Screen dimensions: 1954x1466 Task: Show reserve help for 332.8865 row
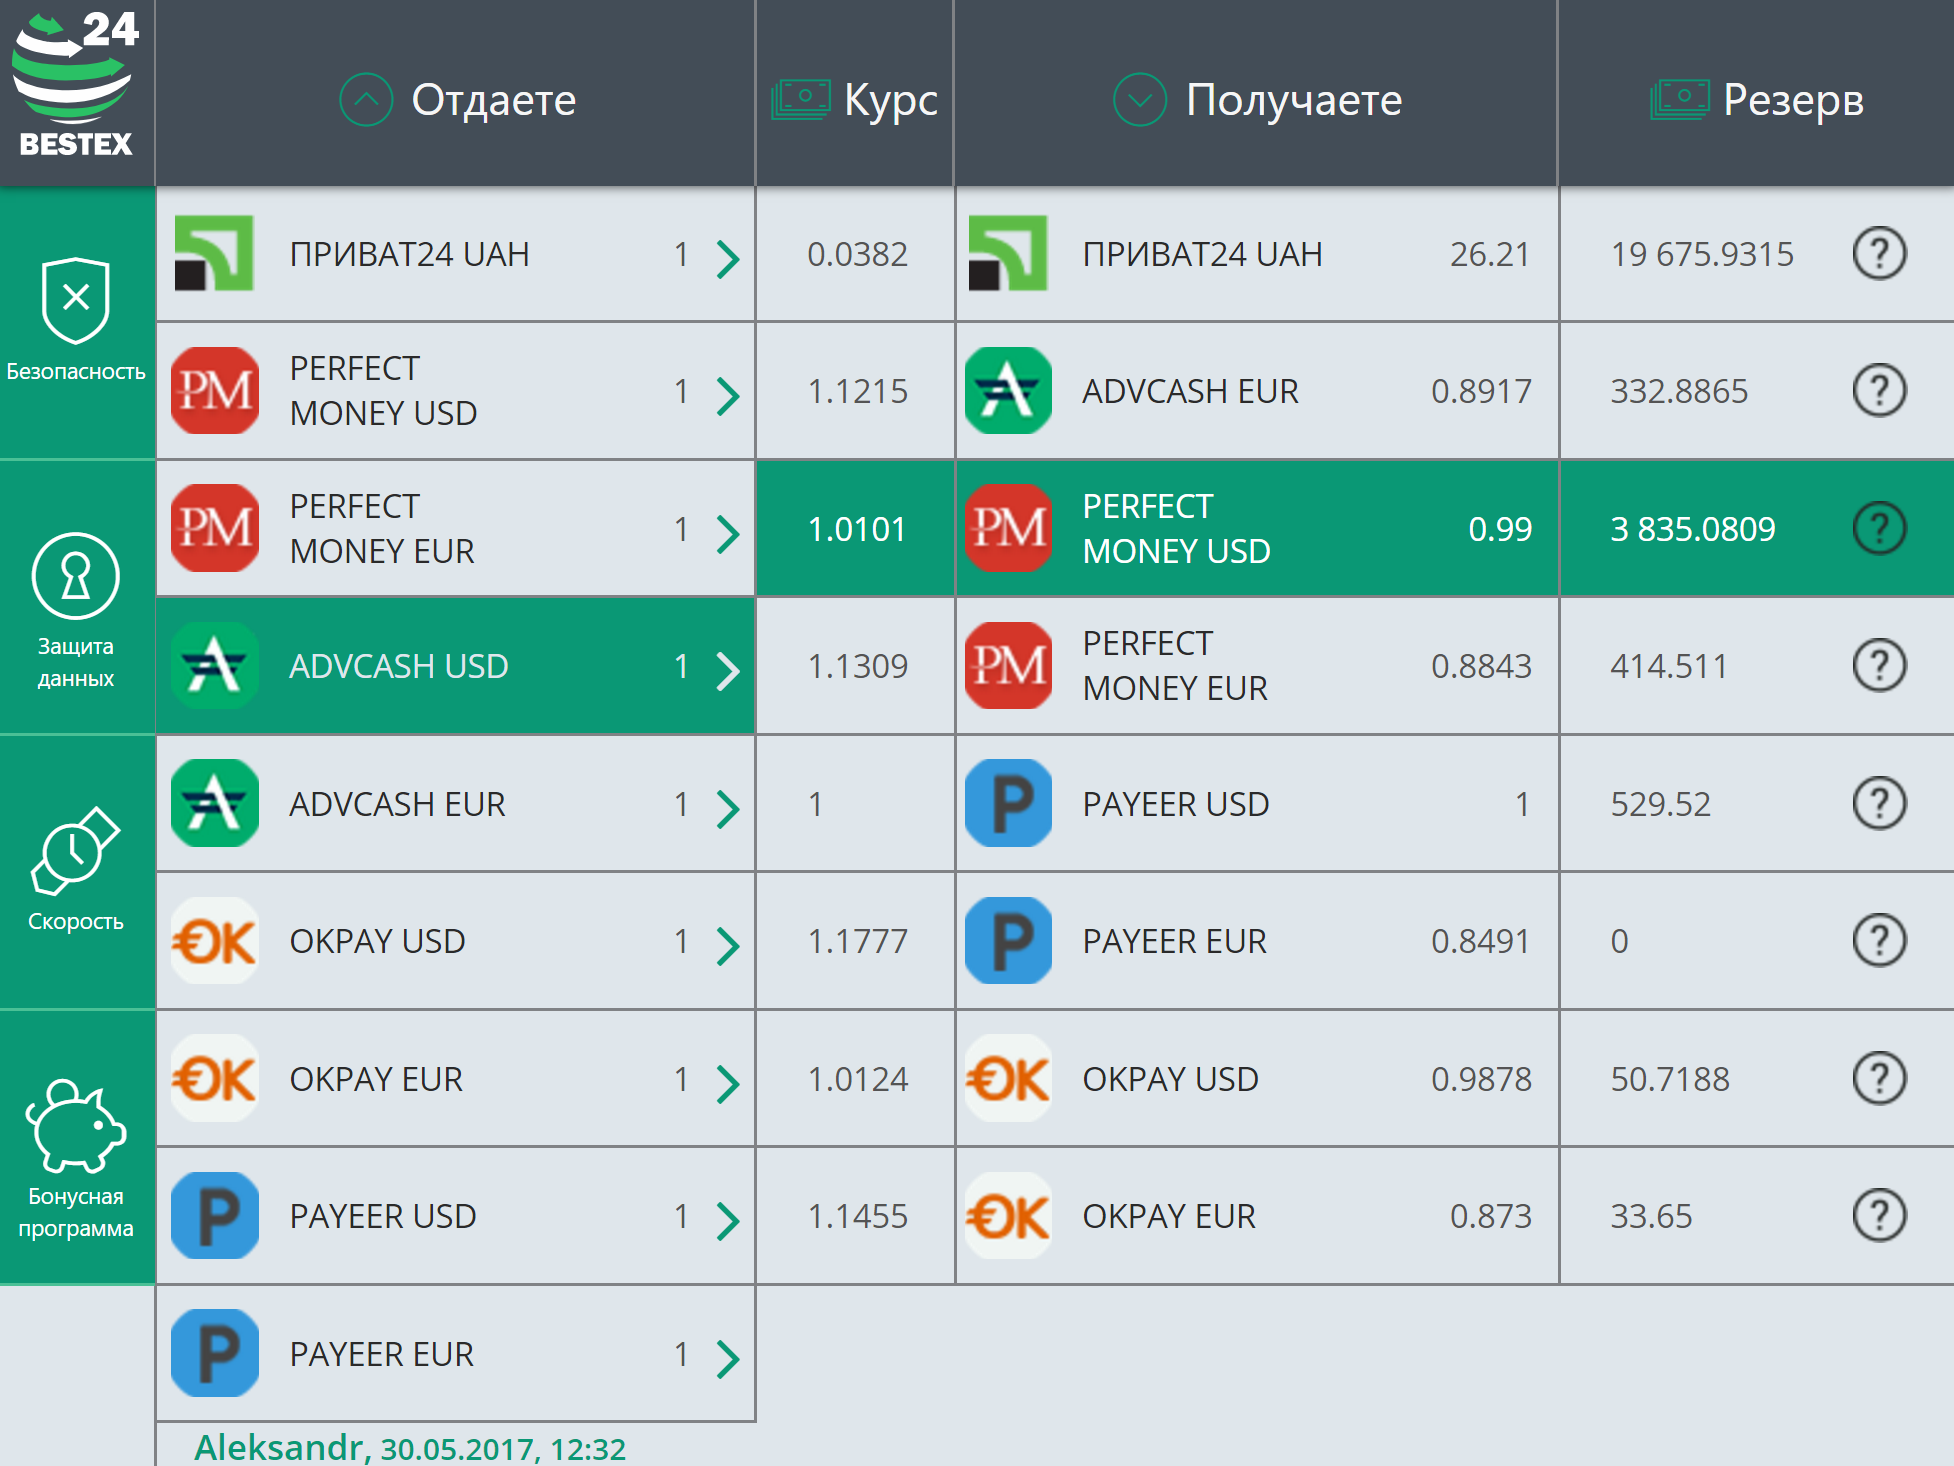[x=1880, y=390]
